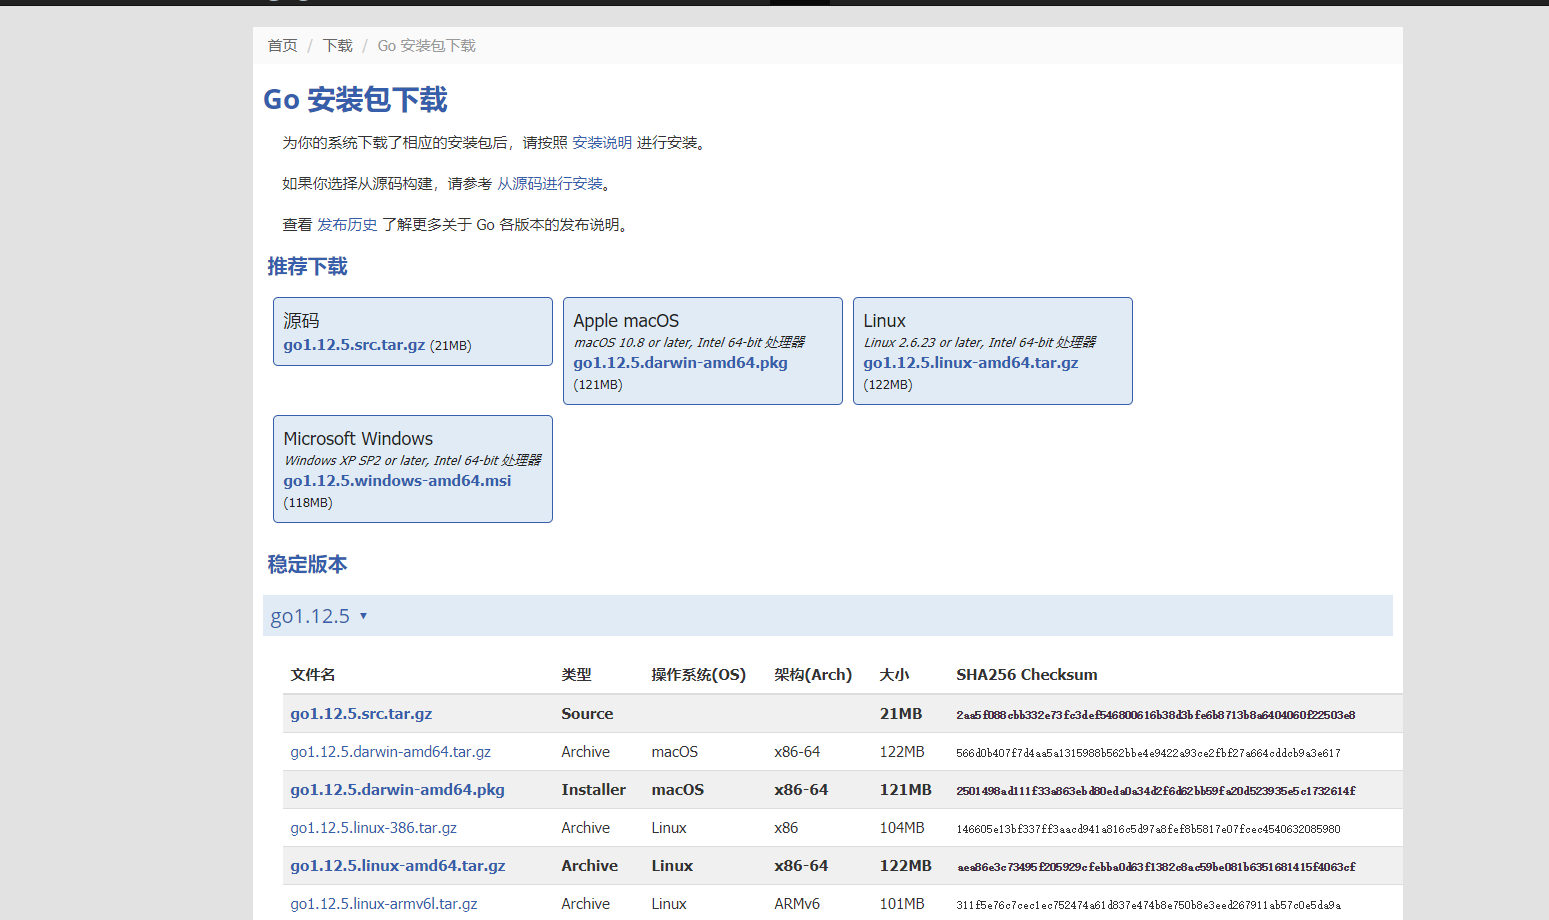This screenshot has width=1549, height=920.
Task: Click the 104MB size cell
Action: (901, 828)
